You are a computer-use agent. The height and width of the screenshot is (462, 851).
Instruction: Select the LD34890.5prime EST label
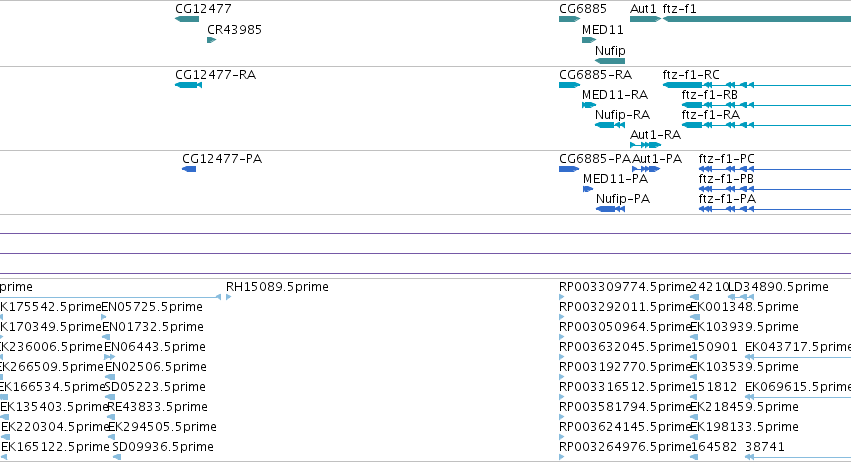tap(778, 287)
